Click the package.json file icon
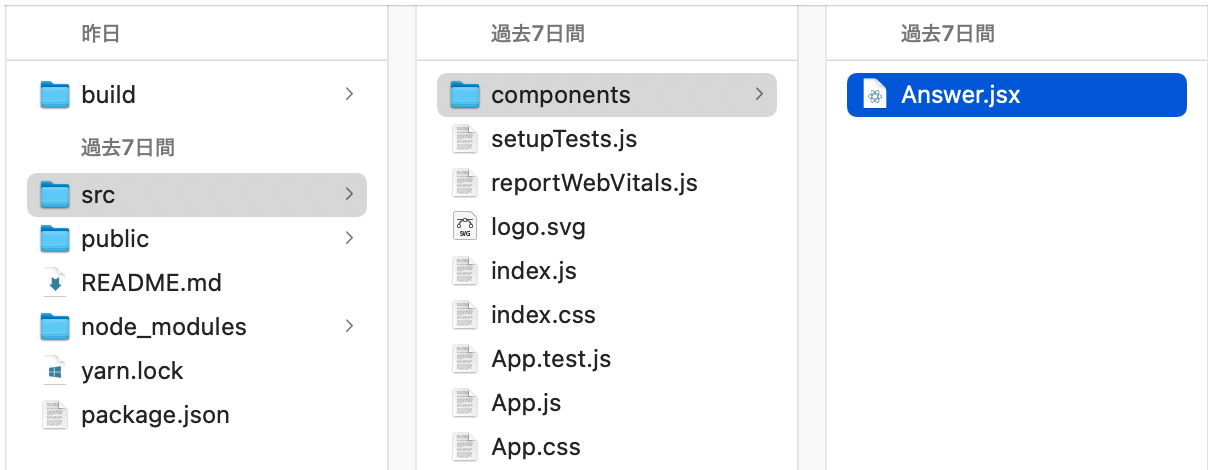Screen dimensions: 1212x470 (x=55, y=415)
